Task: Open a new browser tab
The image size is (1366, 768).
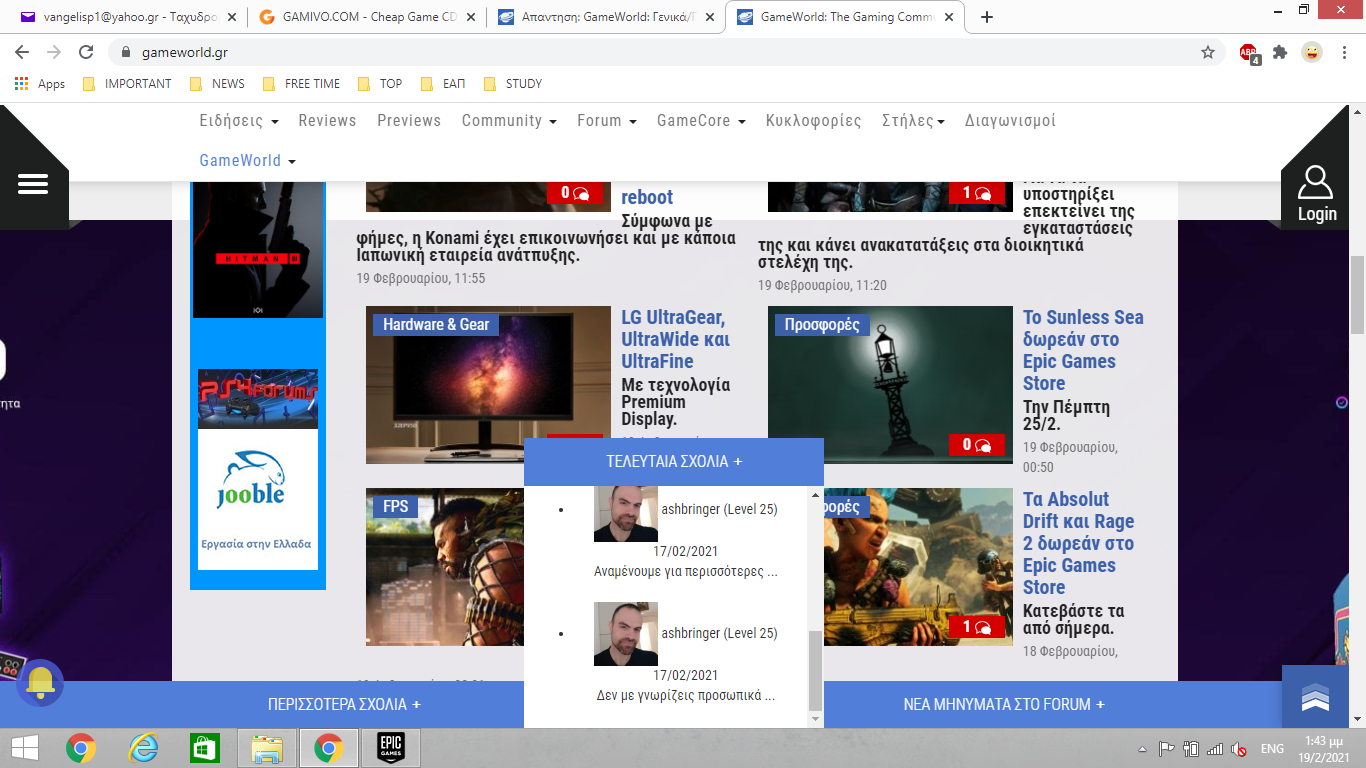Action: click(x=987, y=17)
